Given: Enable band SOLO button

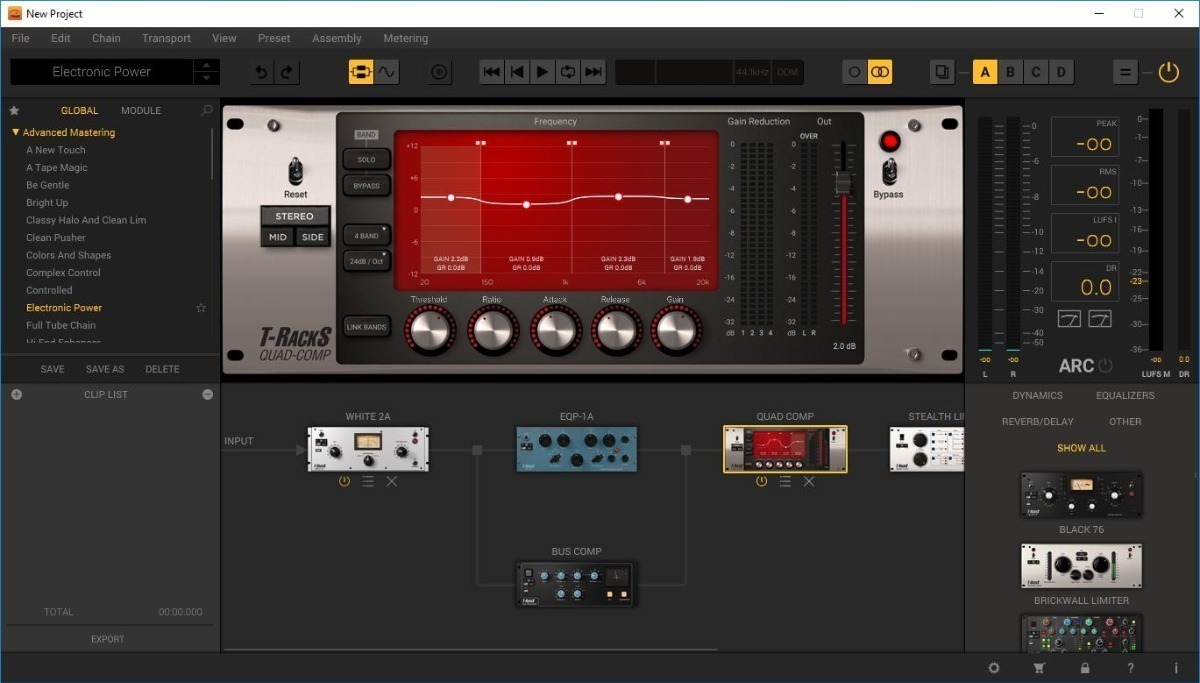Looking at the screenshot, I should pos(366,160).
